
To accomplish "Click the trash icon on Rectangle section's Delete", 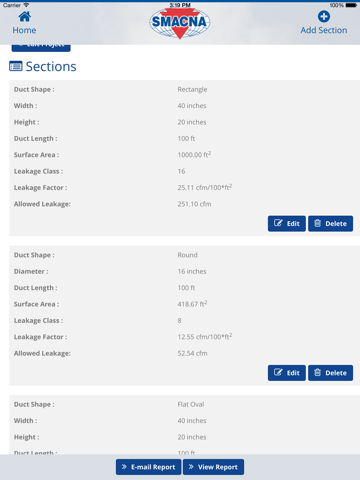I will (317, 223).
